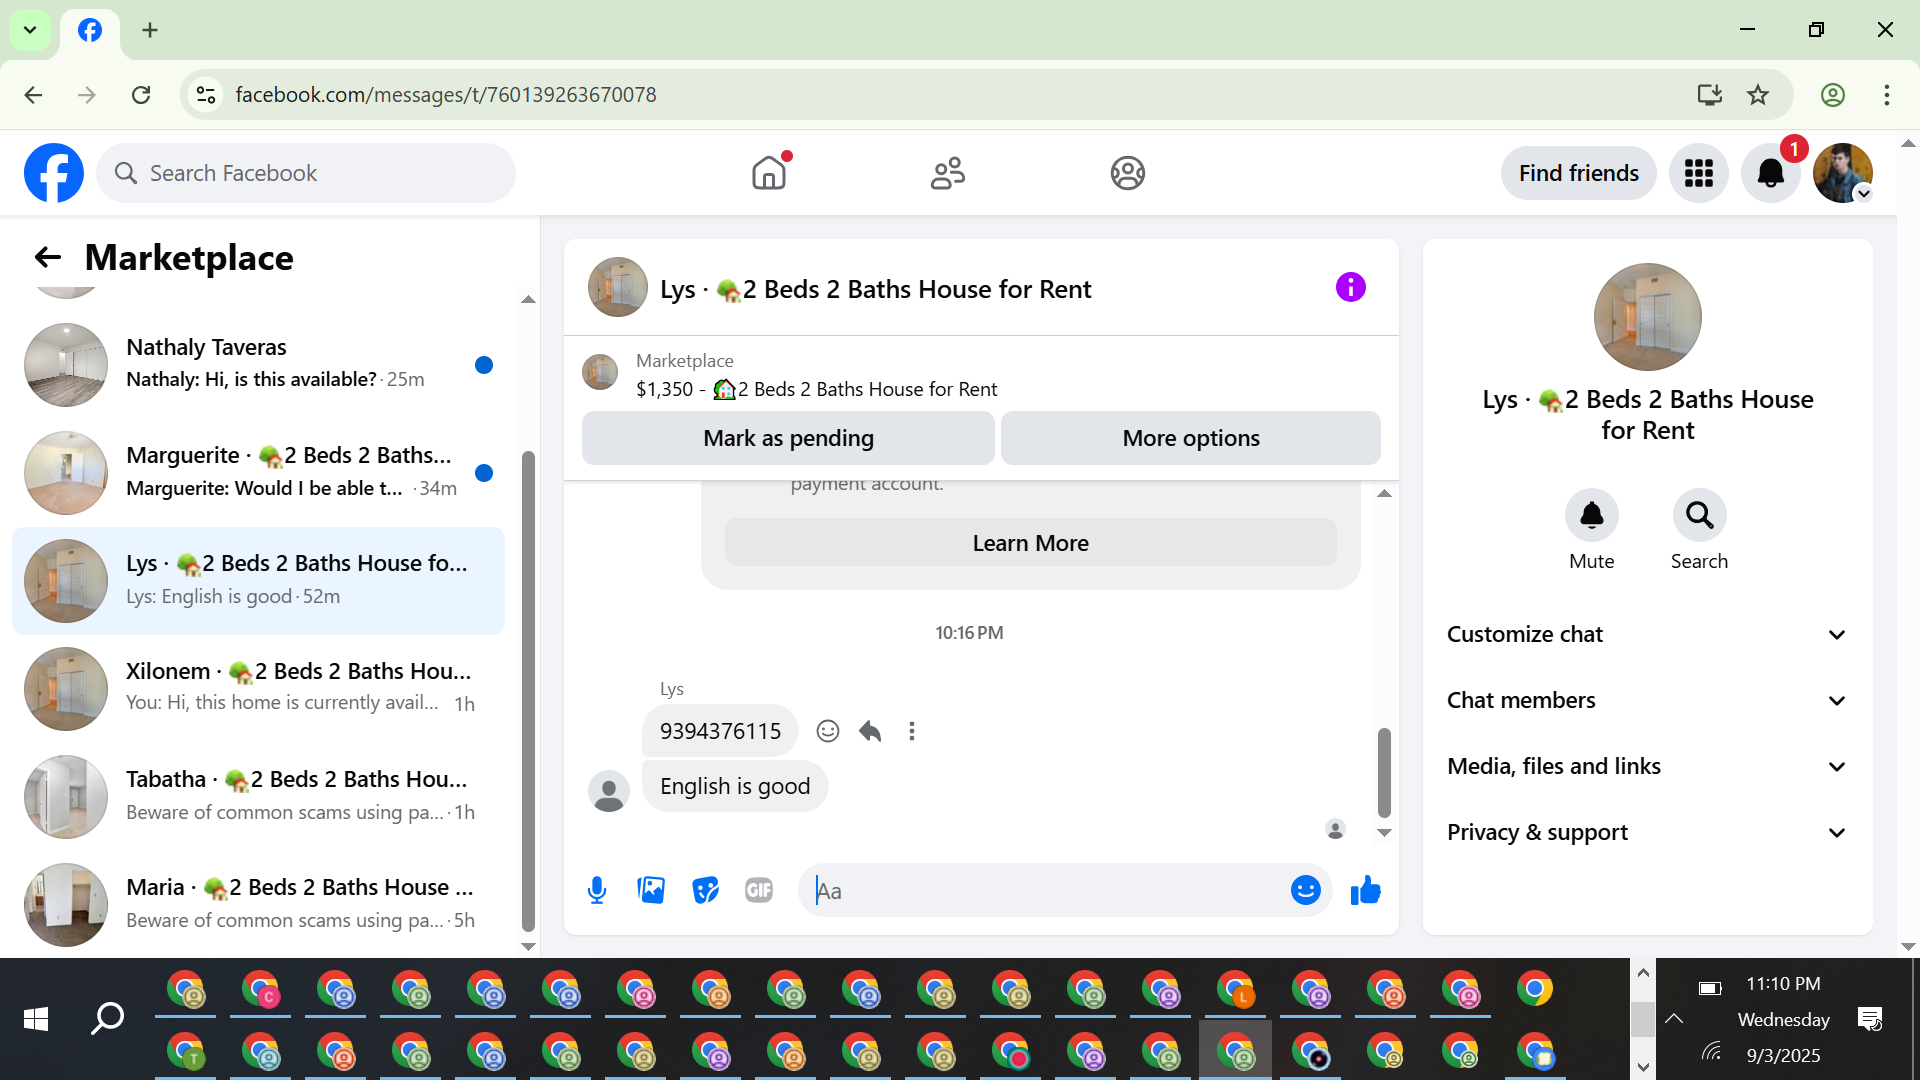This screenshot has height=1080, width=1920.
Task: Click the browser Reload button
Action: click(141, 95)
